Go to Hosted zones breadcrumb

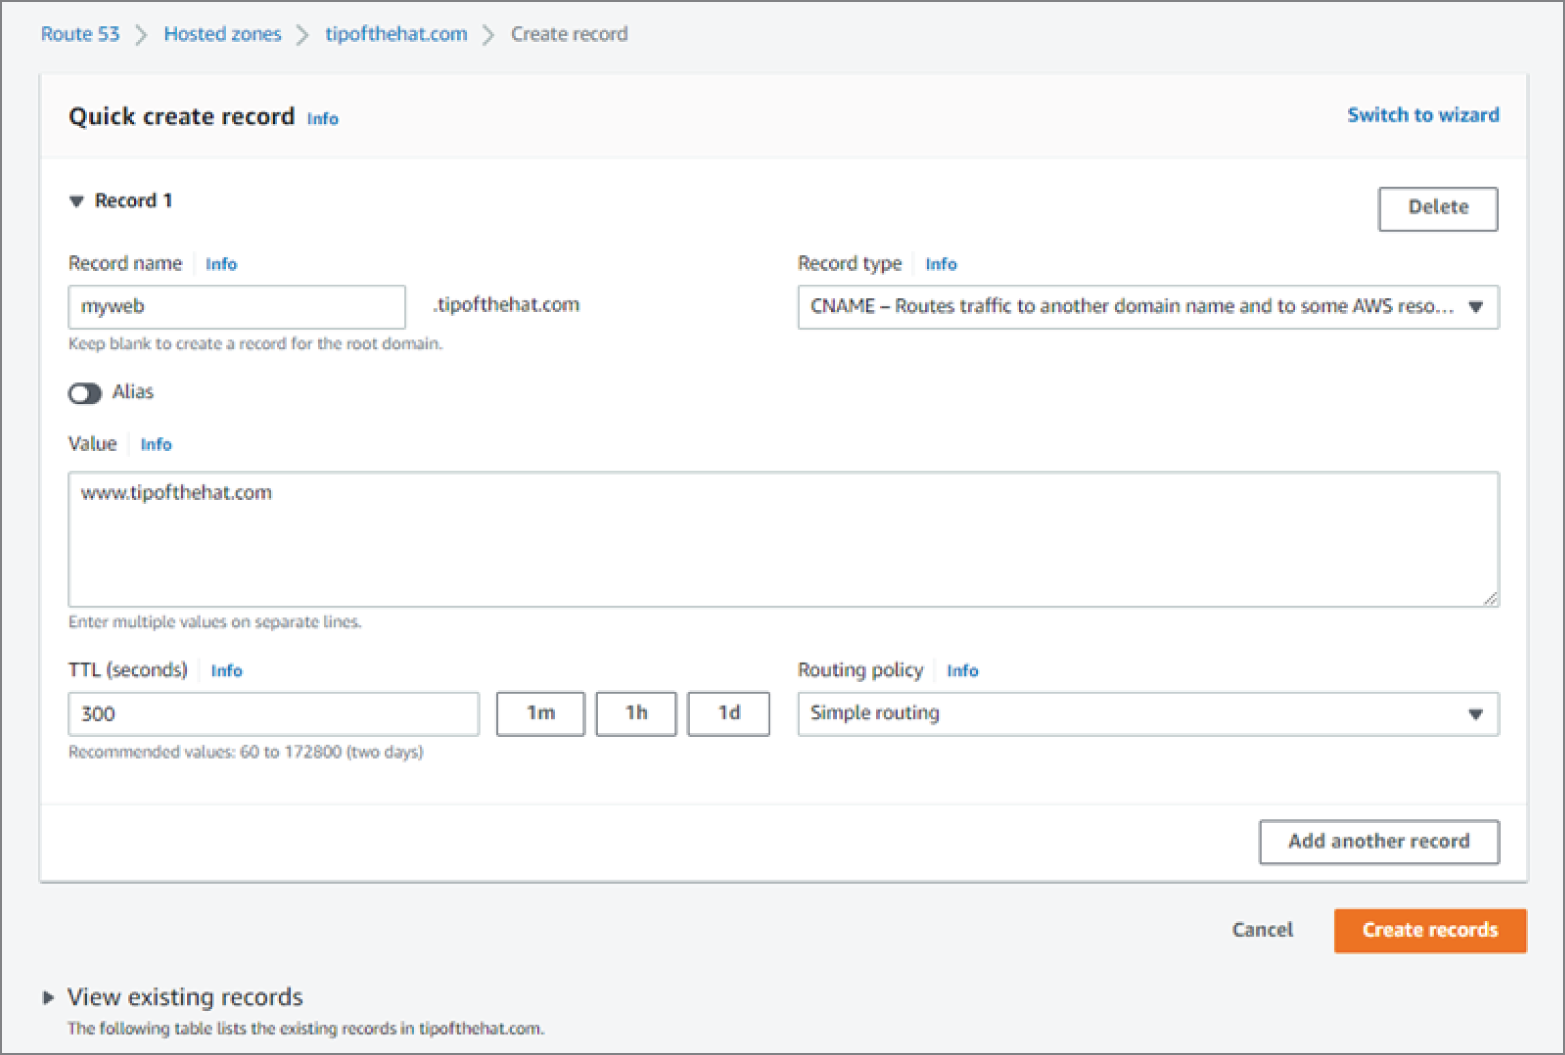pos(222,34)
